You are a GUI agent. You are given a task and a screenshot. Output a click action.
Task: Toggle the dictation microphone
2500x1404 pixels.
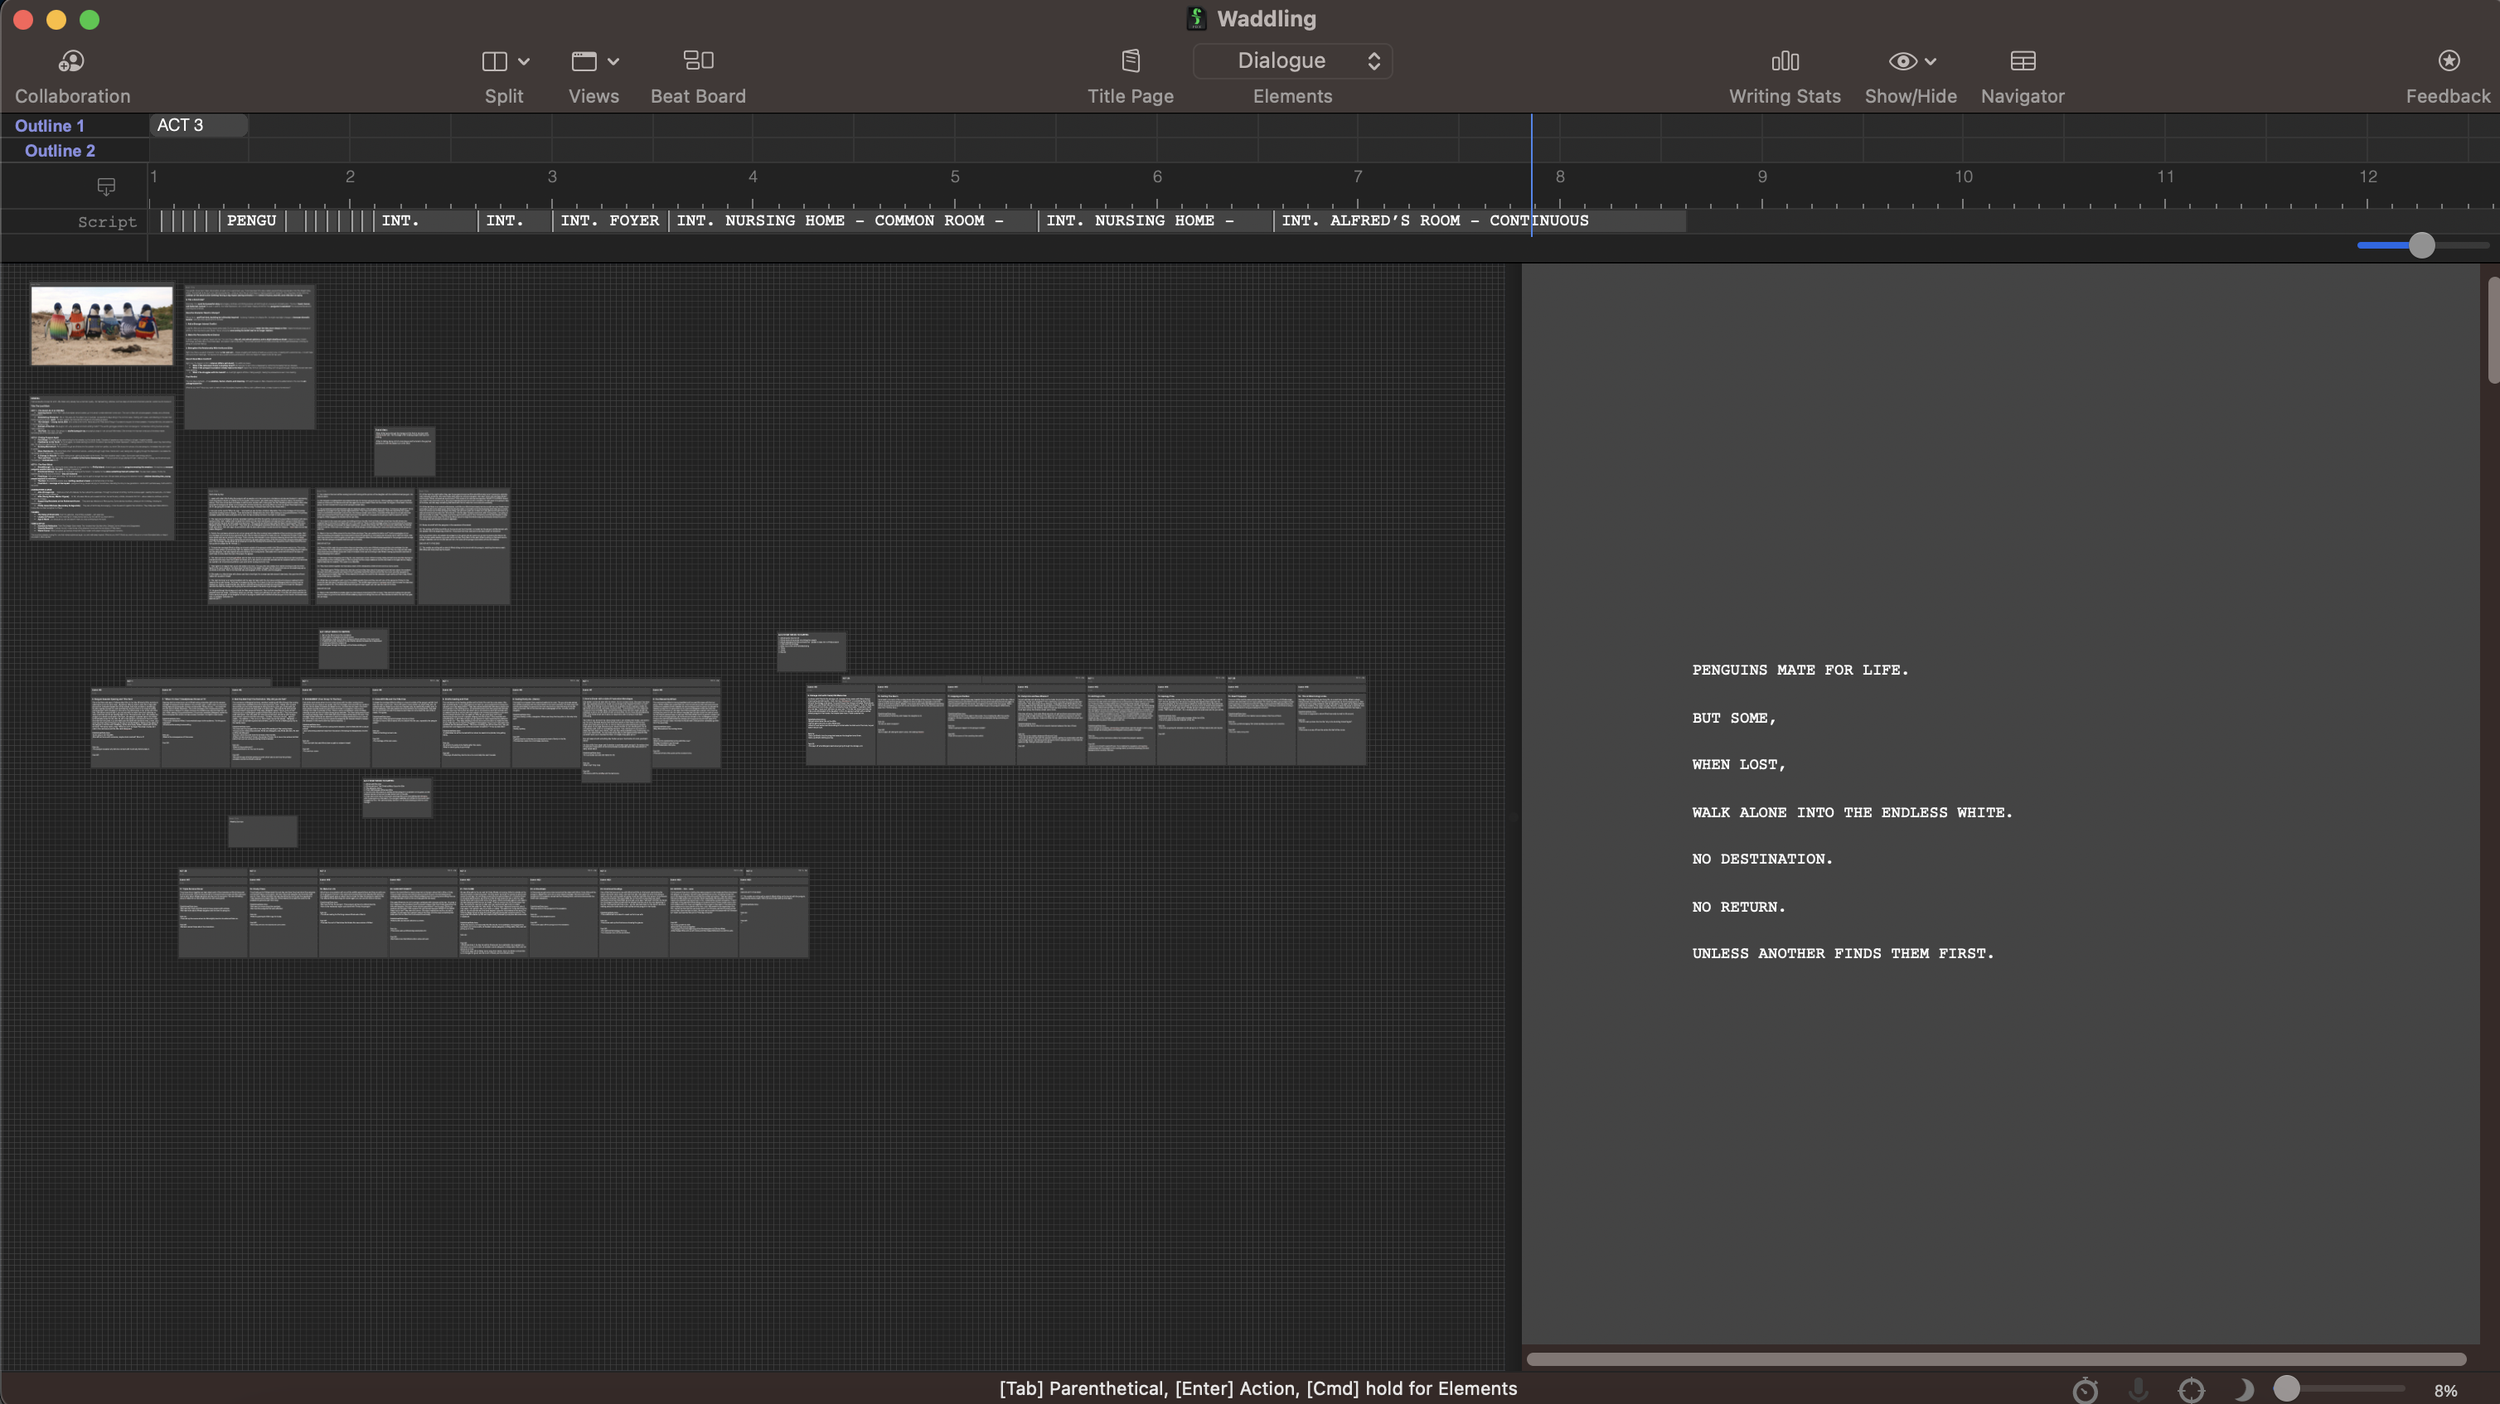(2138, 1389)
